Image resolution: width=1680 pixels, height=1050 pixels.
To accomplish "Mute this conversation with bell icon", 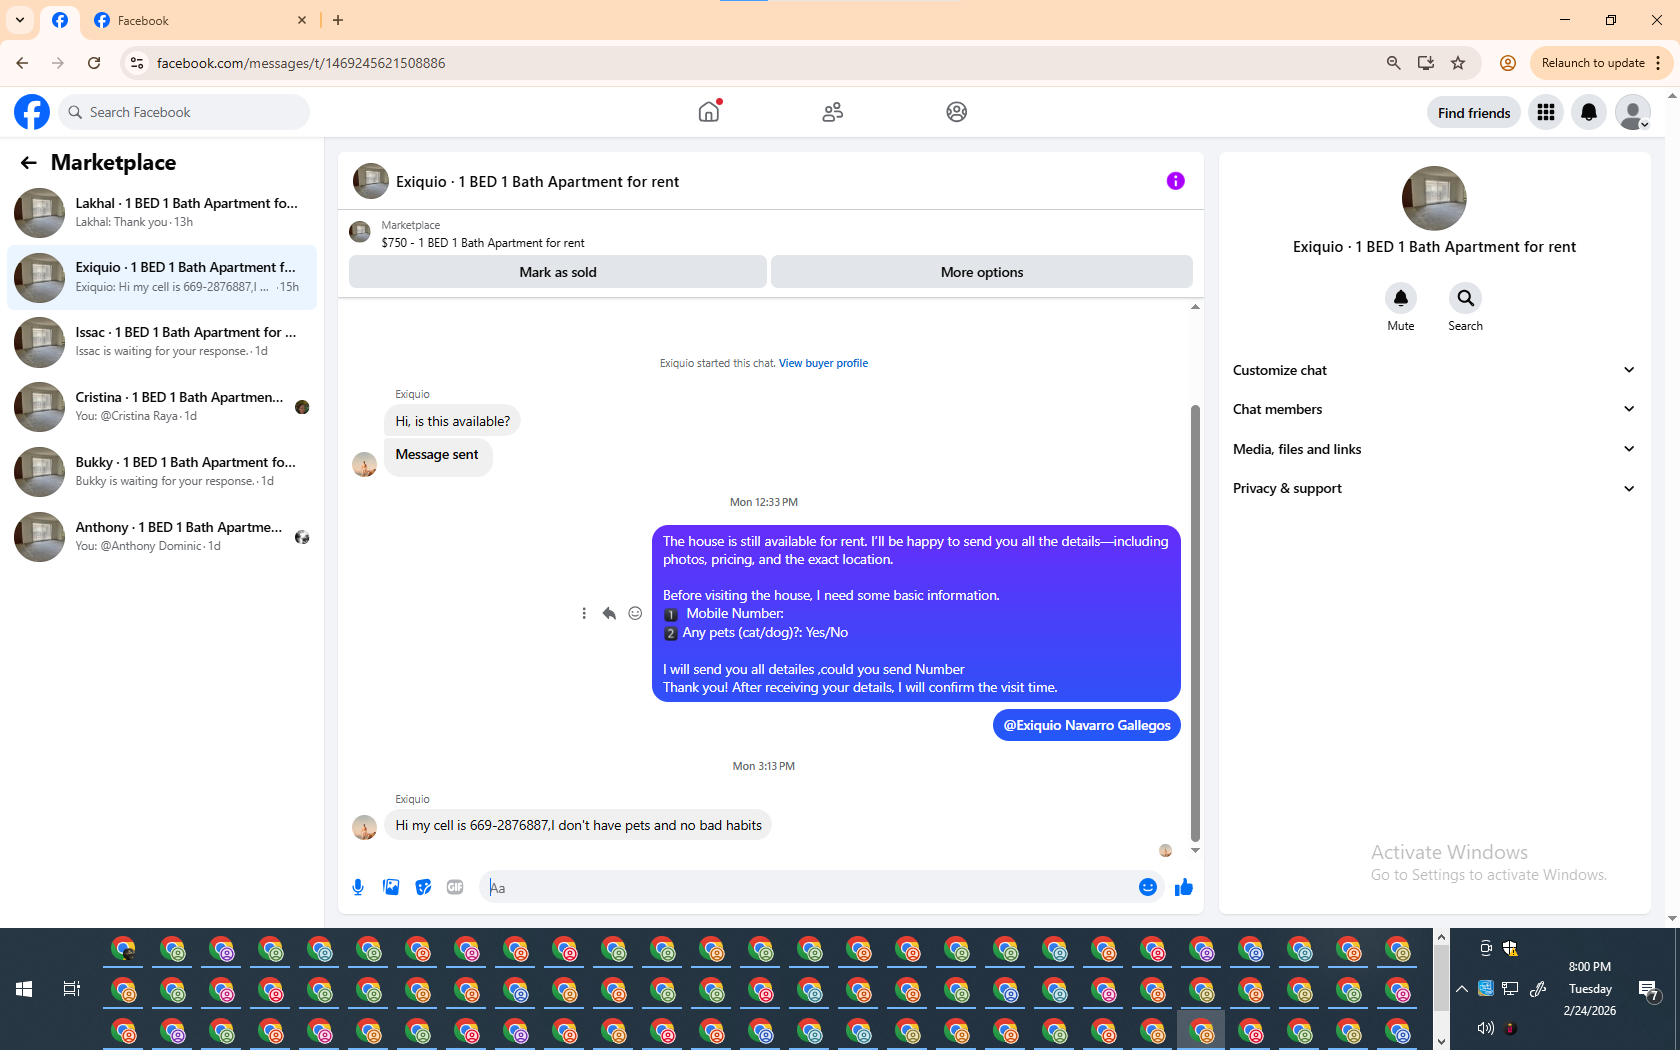I will coord(1401,298).
